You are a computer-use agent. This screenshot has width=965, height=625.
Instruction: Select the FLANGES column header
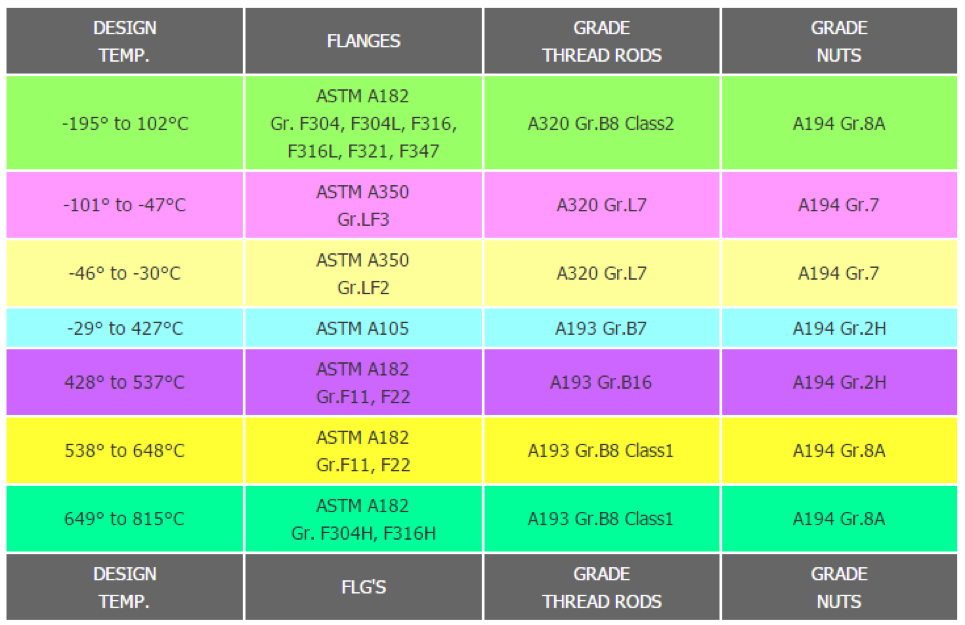pyautogui.click(x=363, y=41)
